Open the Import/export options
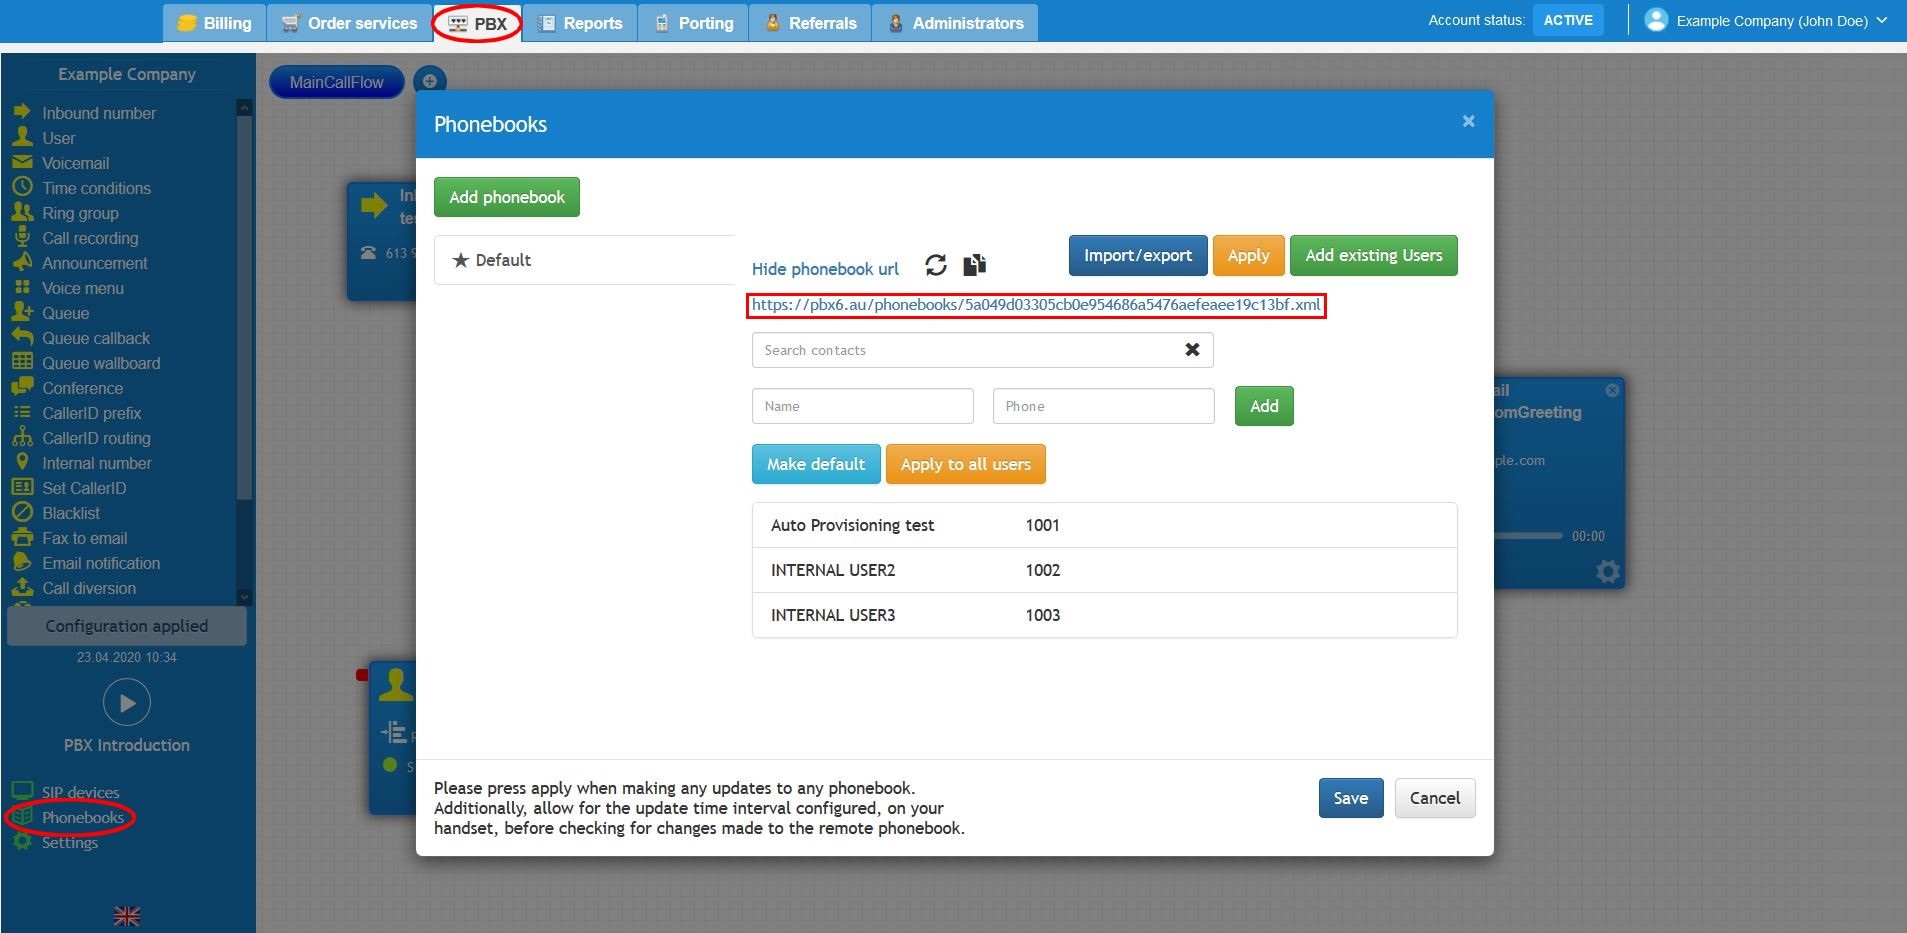 point(1137,255)
